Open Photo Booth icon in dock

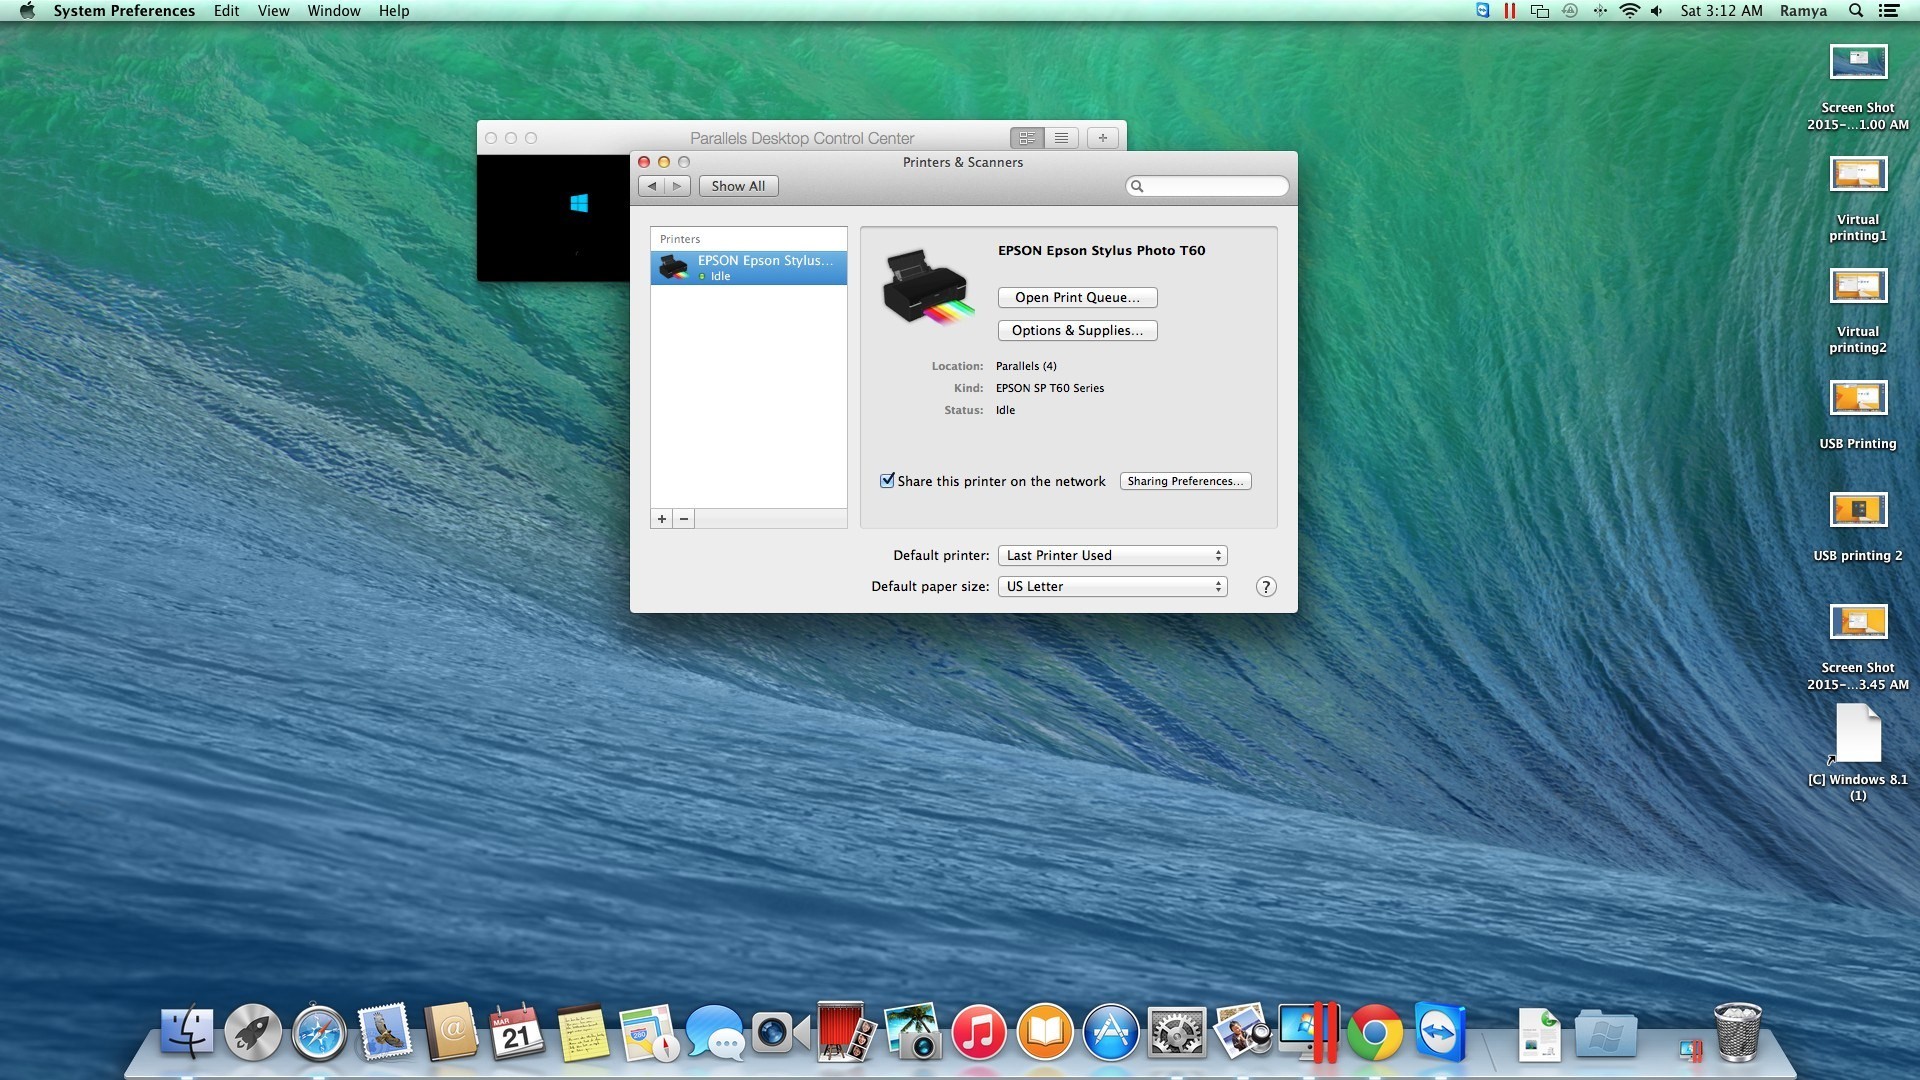point(846,1032)
